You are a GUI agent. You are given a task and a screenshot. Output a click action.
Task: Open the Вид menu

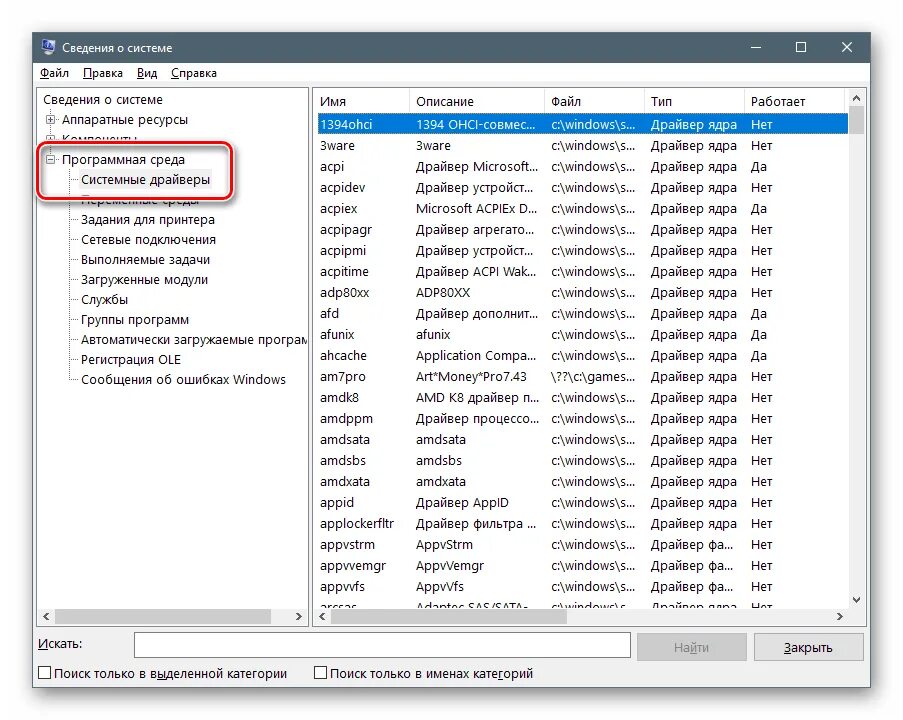click(147, 73)
